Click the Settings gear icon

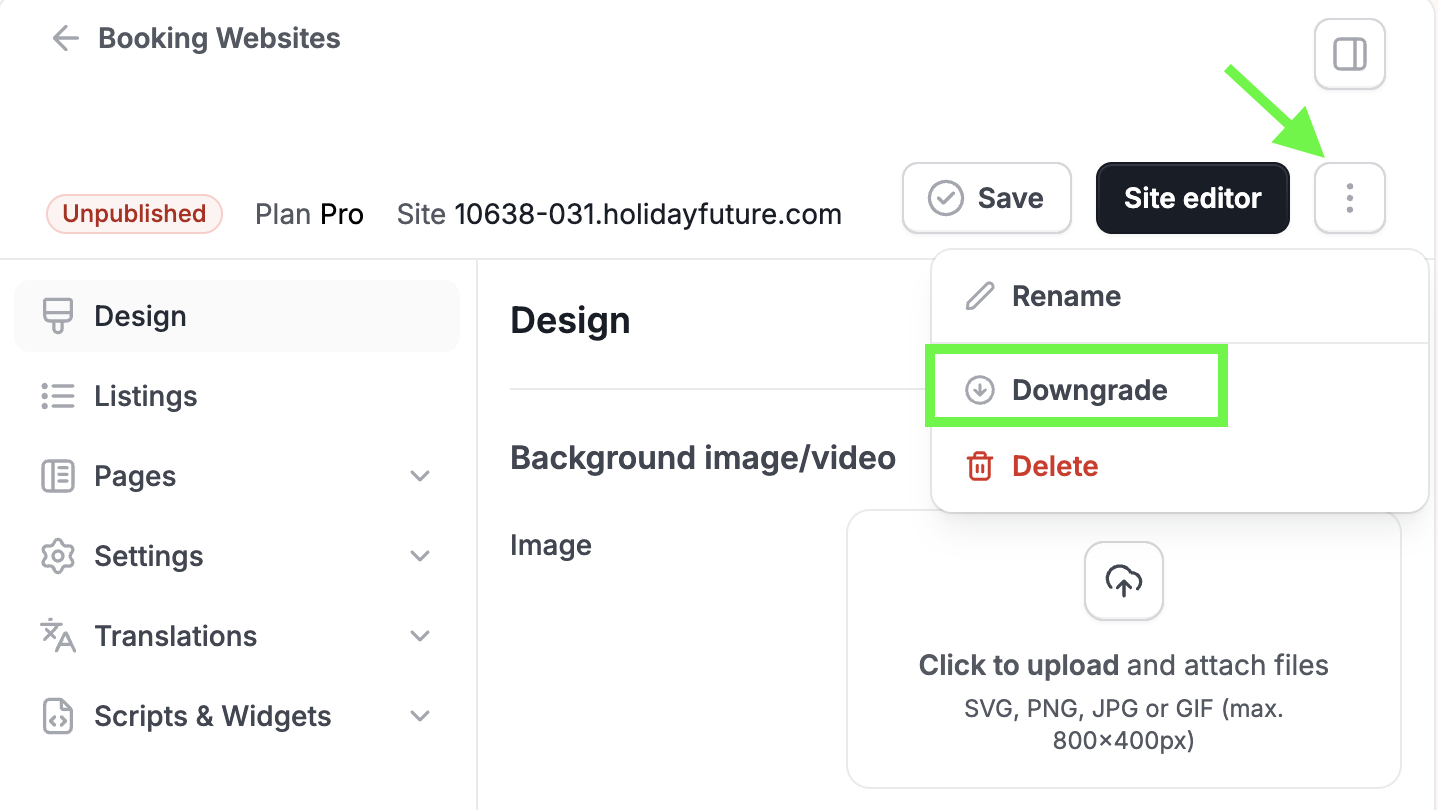tap(57, 556)
